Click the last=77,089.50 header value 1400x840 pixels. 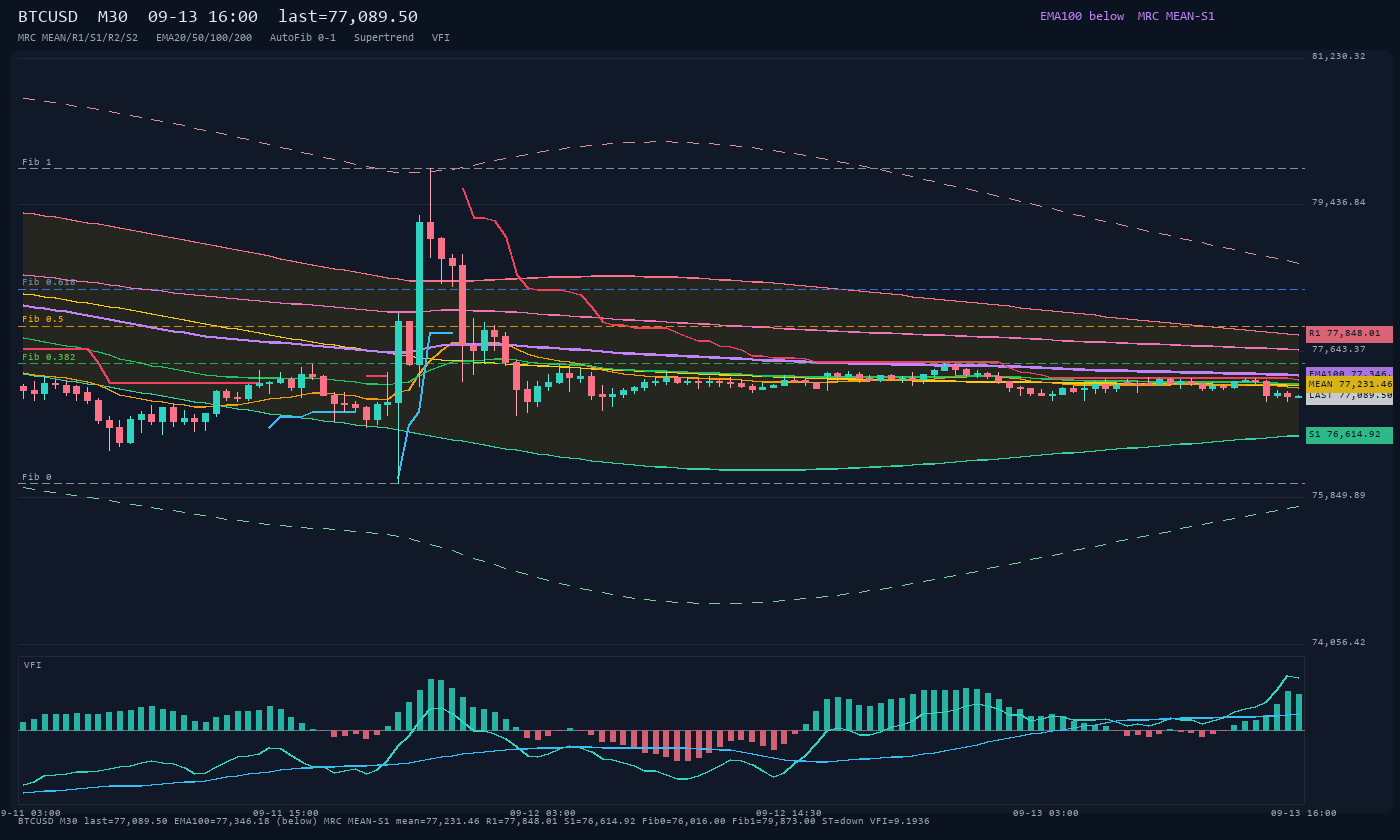coord(348,16)
